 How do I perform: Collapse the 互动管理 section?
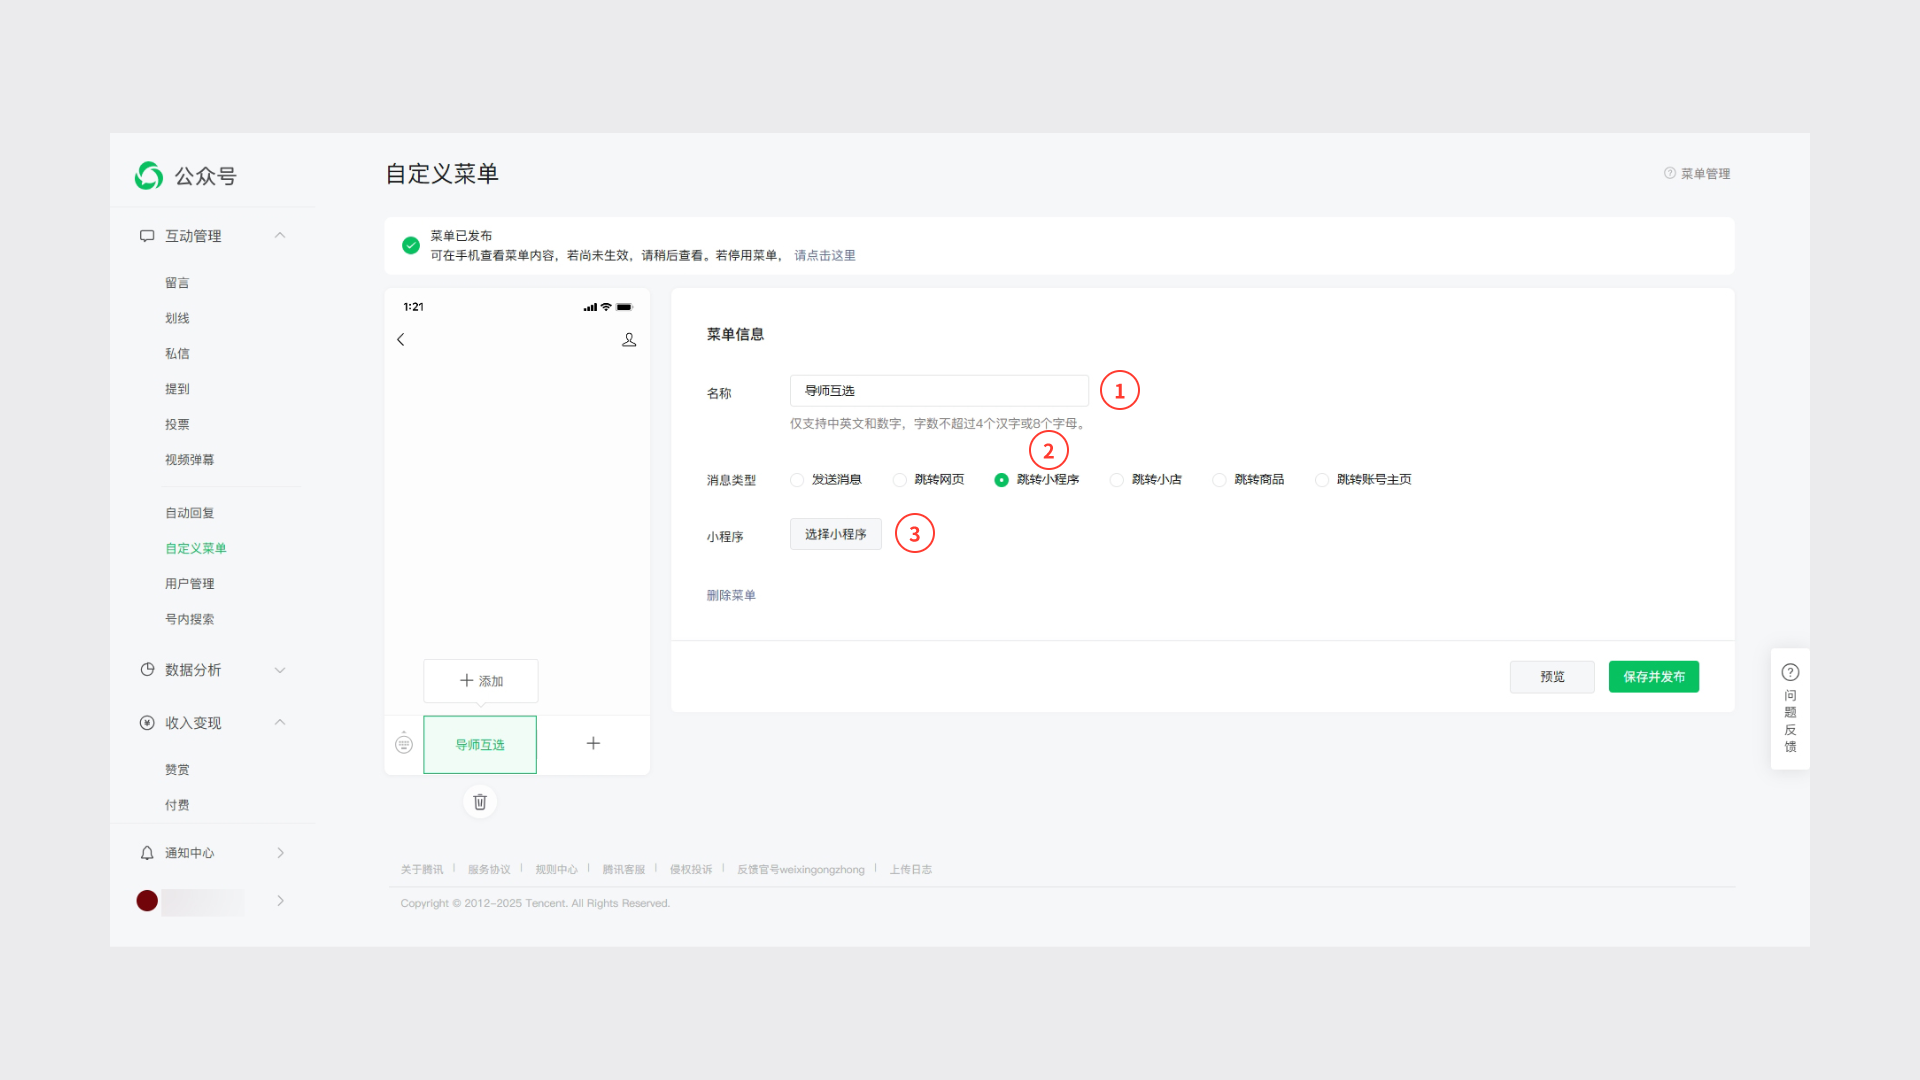coord(280,236)
